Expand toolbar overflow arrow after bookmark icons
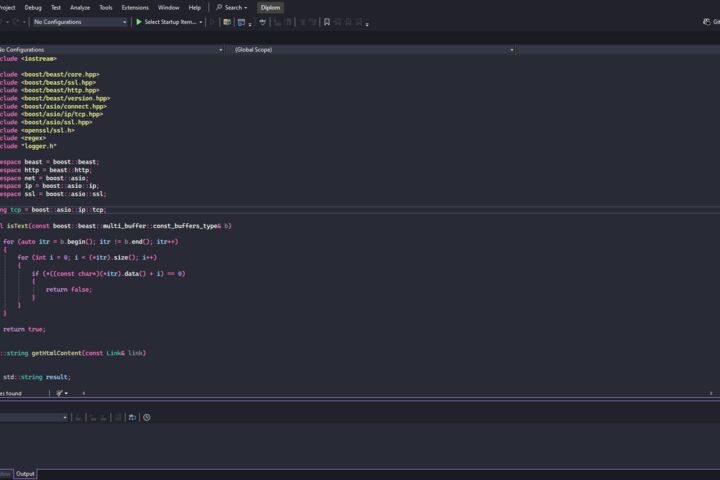720x480 pixels. [367, 24]
